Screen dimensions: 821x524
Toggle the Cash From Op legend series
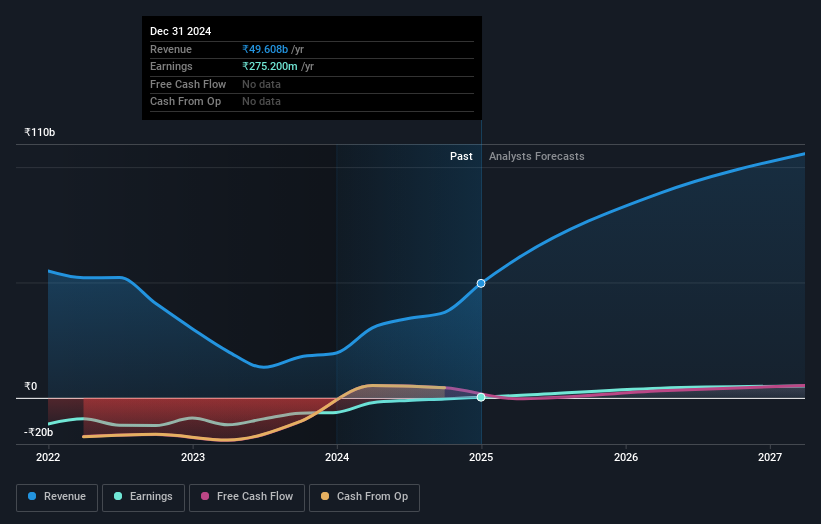364,497
